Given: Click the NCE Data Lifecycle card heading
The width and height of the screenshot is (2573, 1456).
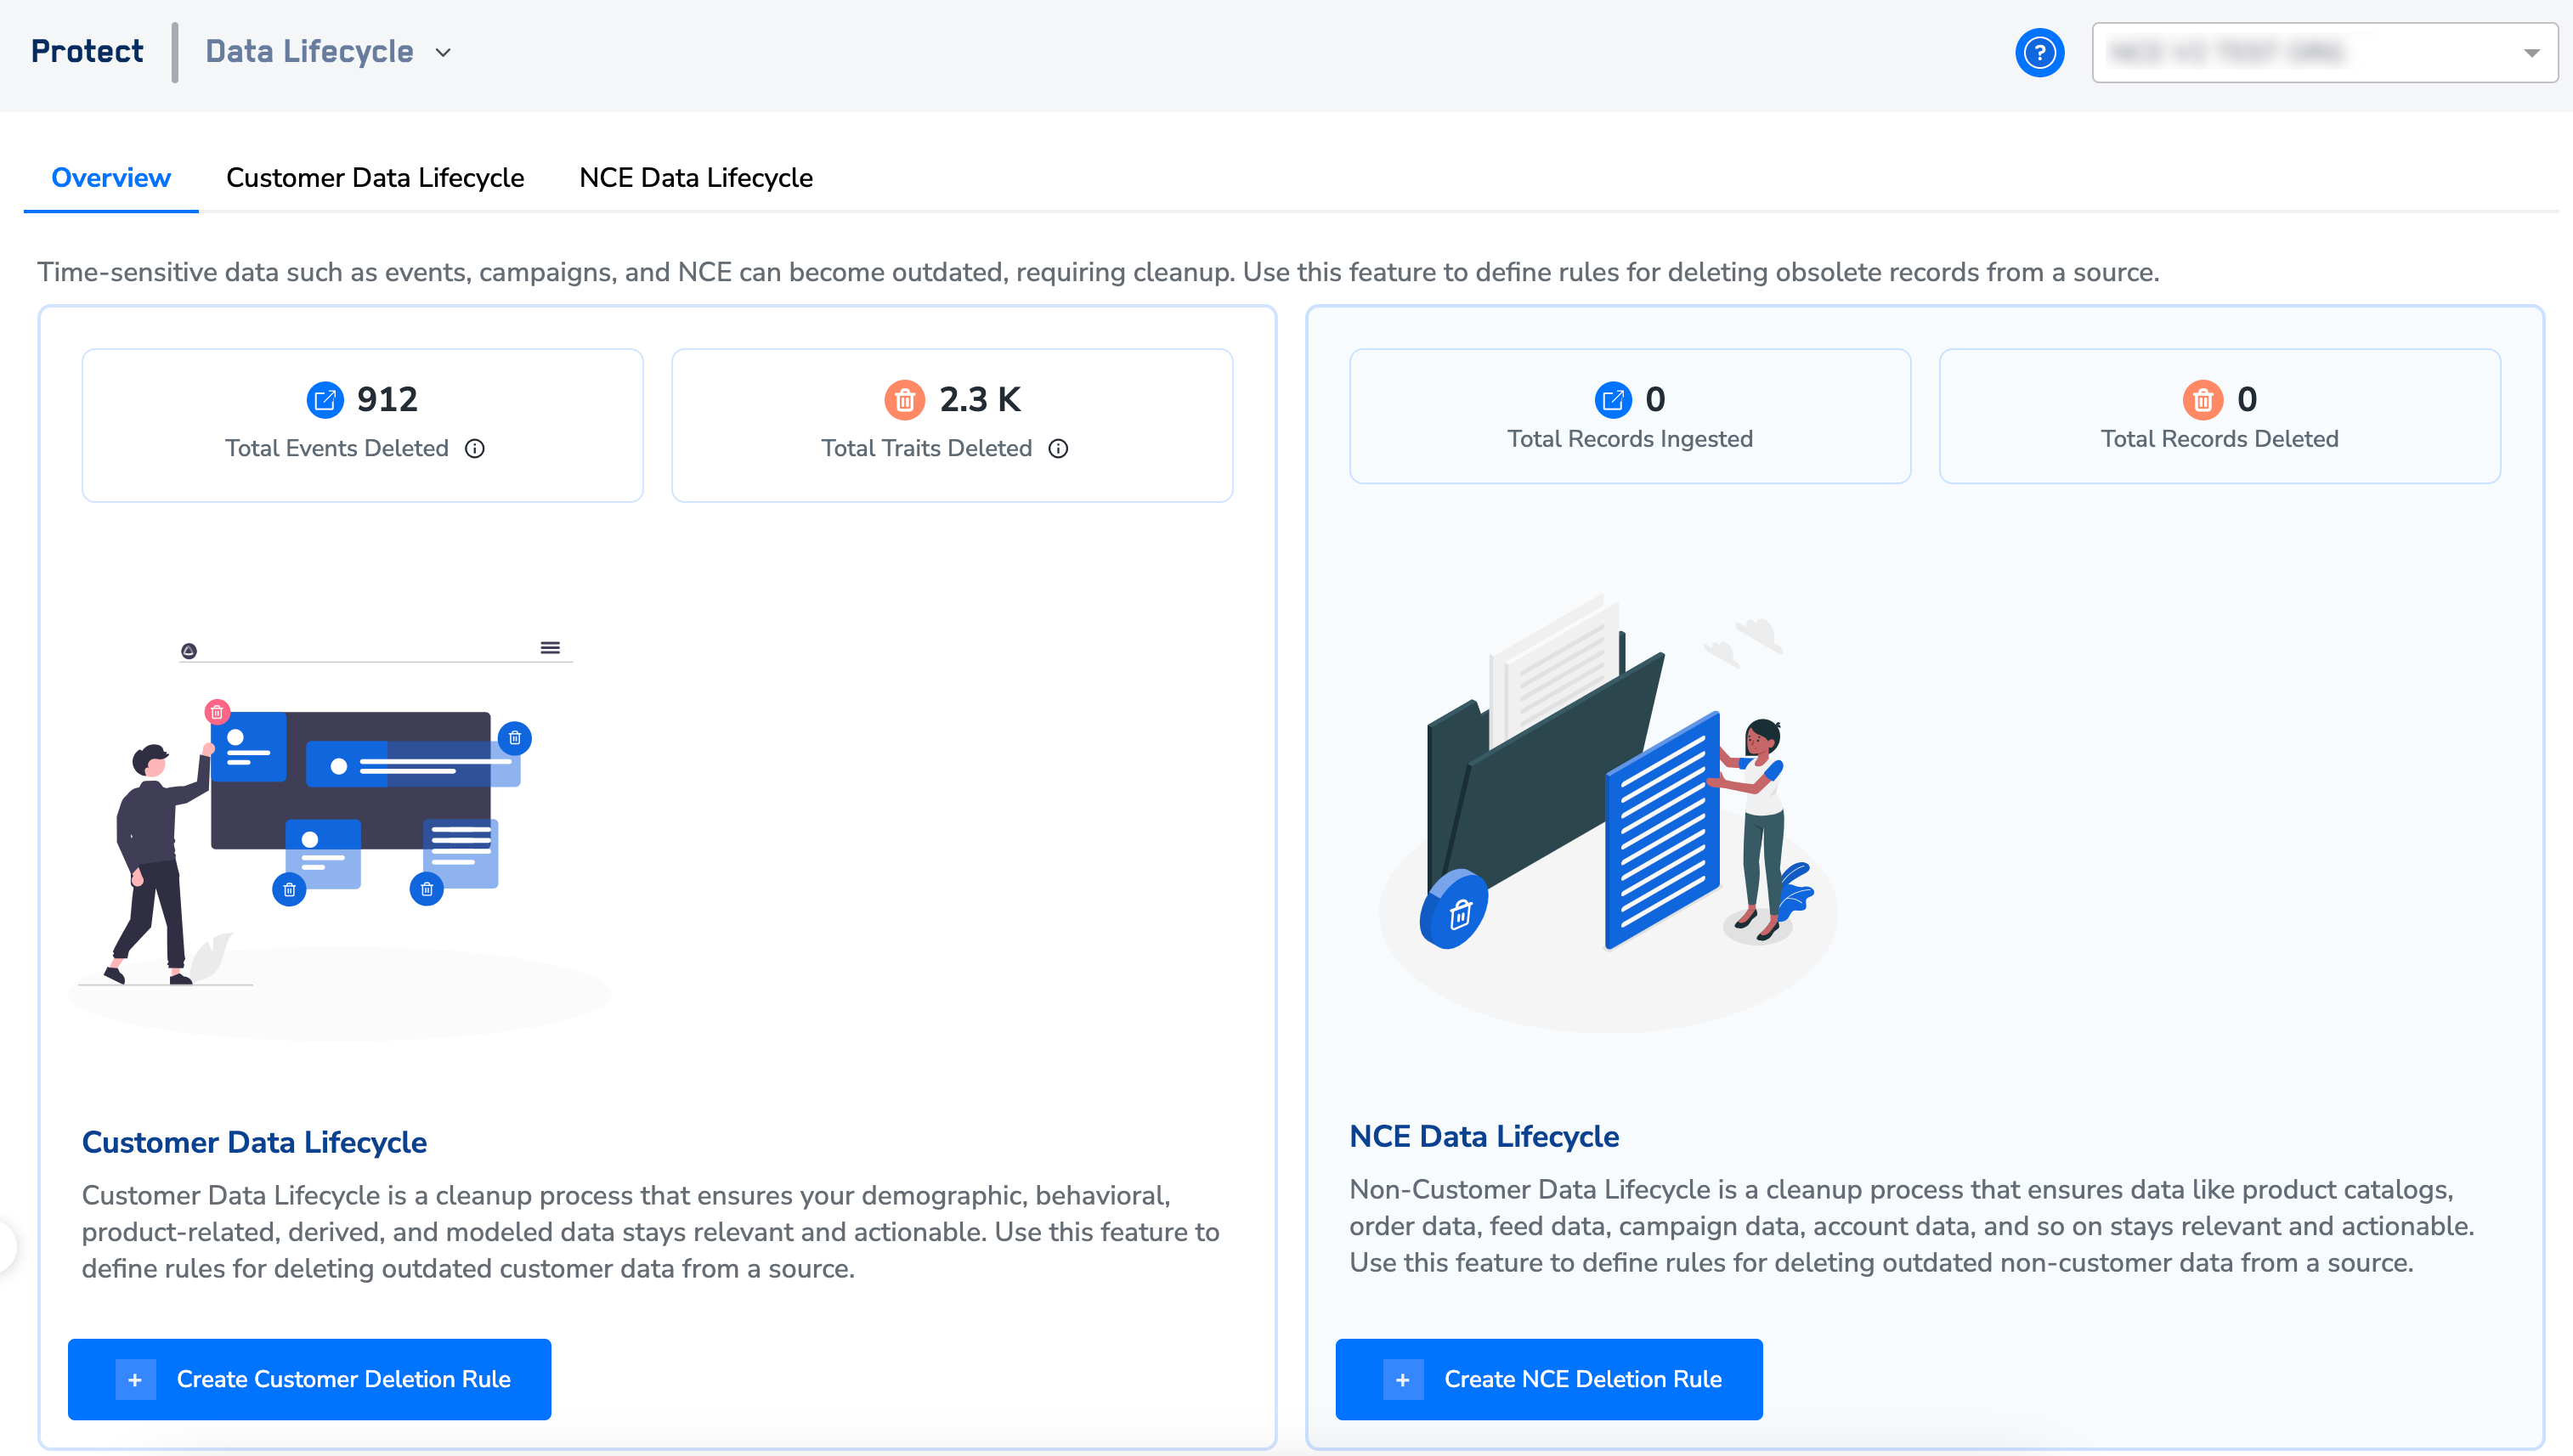Looking at the screenshot, I should (1484, 1136).
